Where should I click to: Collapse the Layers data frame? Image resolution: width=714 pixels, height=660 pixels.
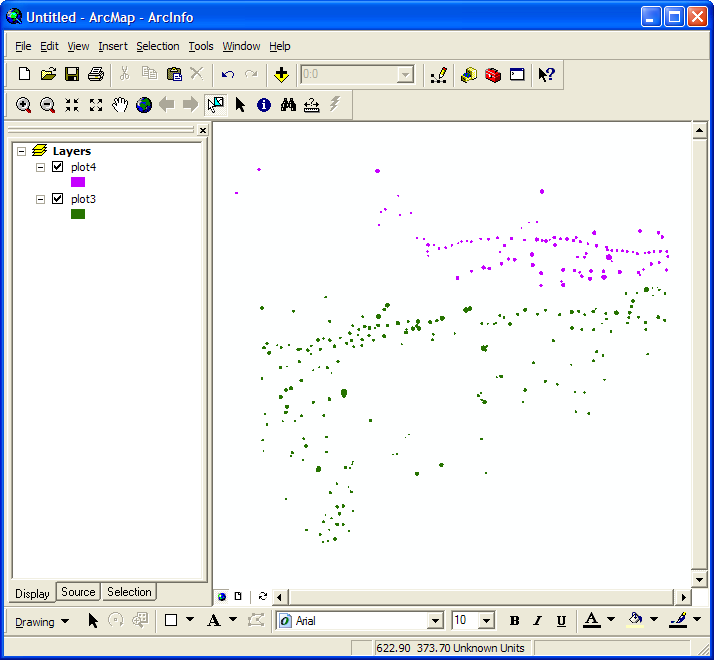[21, 151]
